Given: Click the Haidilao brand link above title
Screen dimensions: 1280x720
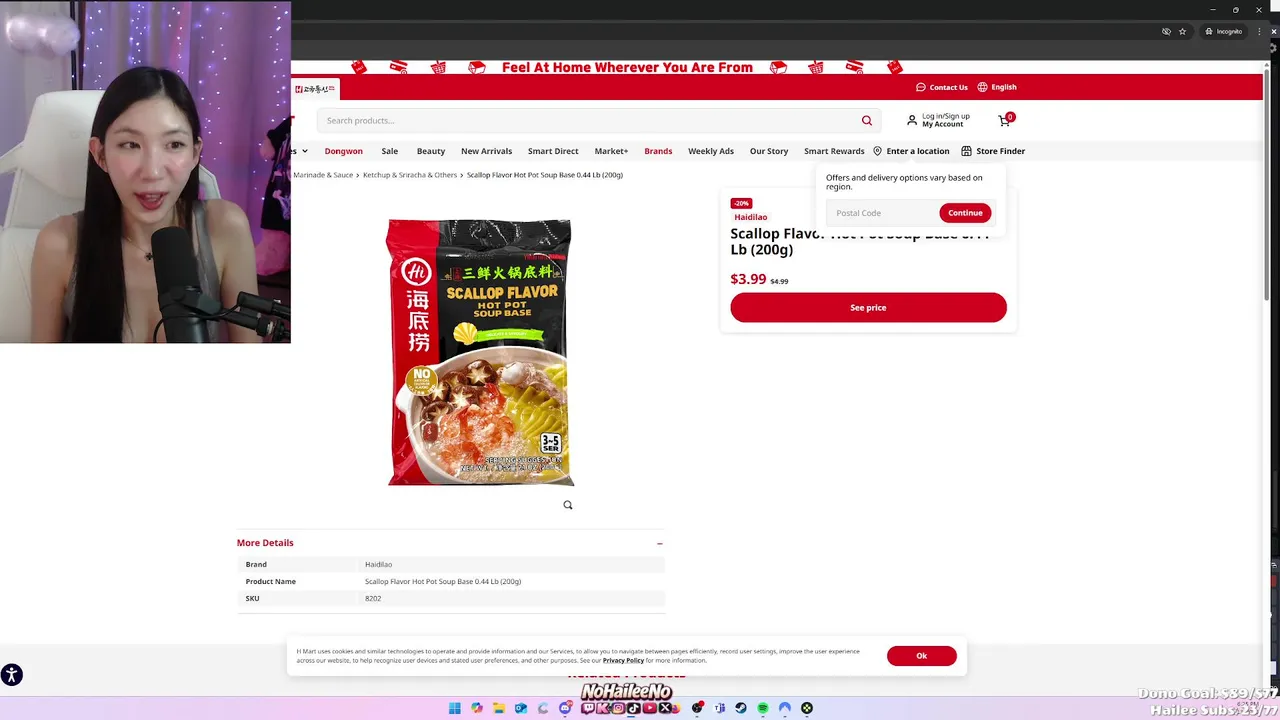Looking at the screenshot, I should [x=751, y=217].
